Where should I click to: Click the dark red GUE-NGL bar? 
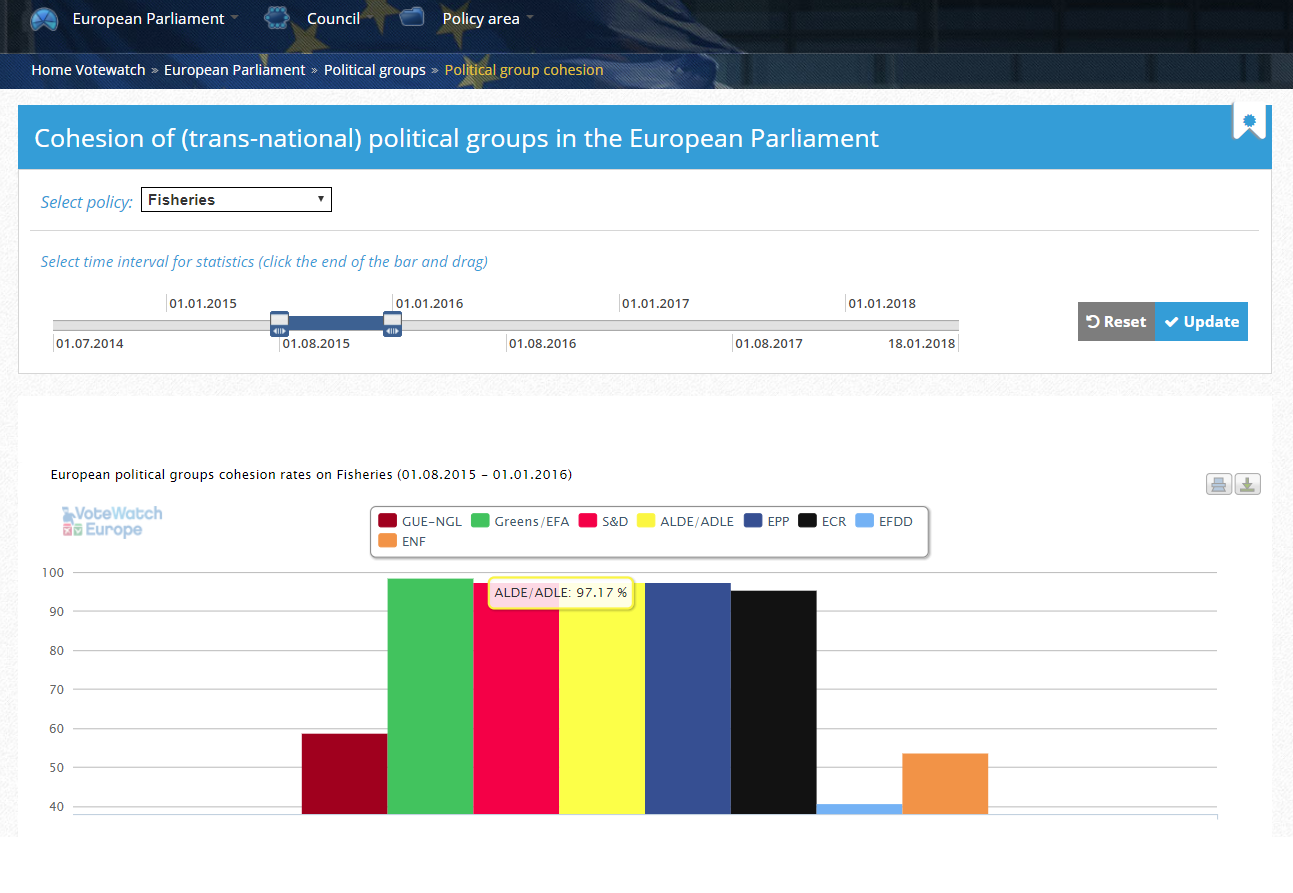click(344, 773)
